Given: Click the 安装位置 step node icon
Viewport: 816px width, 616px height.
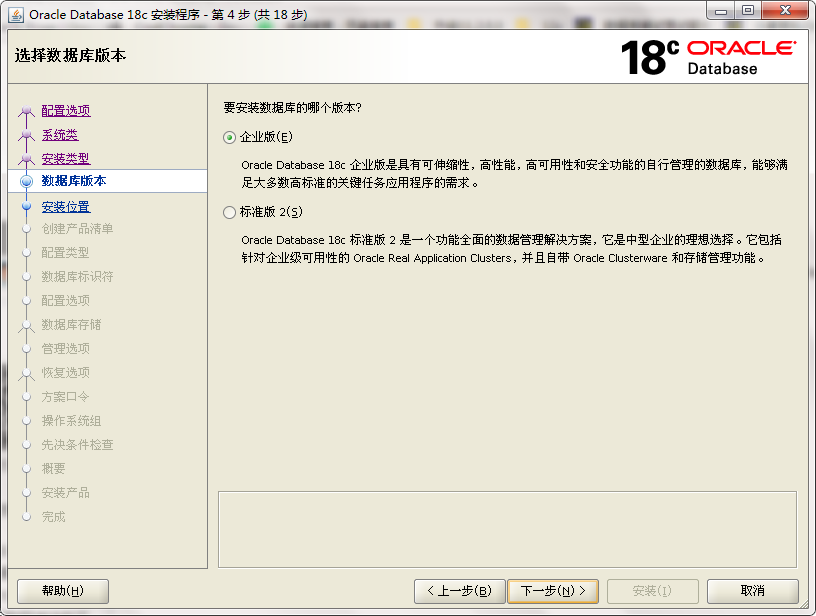Looking at the screenshot, I should [x=27, y=207].
